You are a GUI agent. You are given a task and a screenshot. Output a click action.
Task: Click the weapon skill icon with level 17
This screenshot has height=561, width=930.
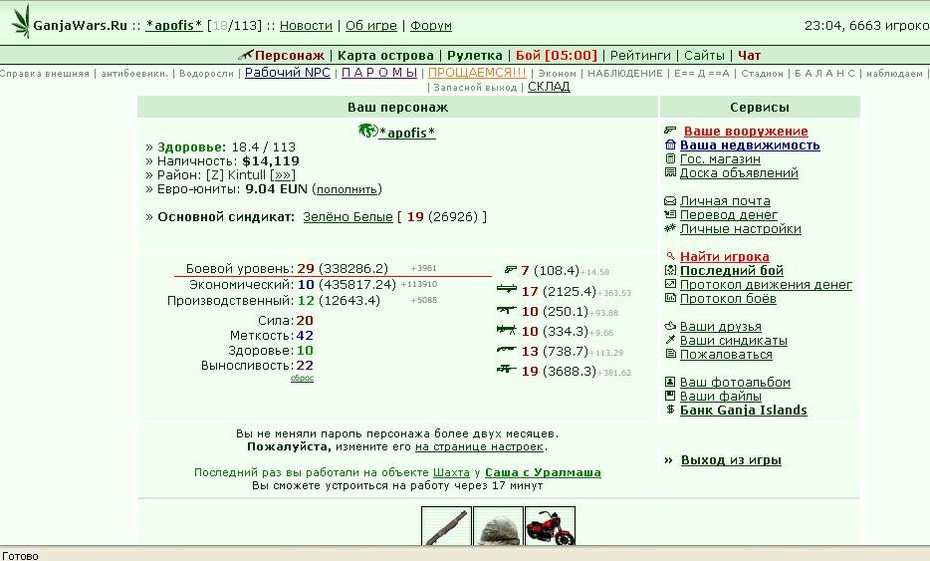coord(507,289)
